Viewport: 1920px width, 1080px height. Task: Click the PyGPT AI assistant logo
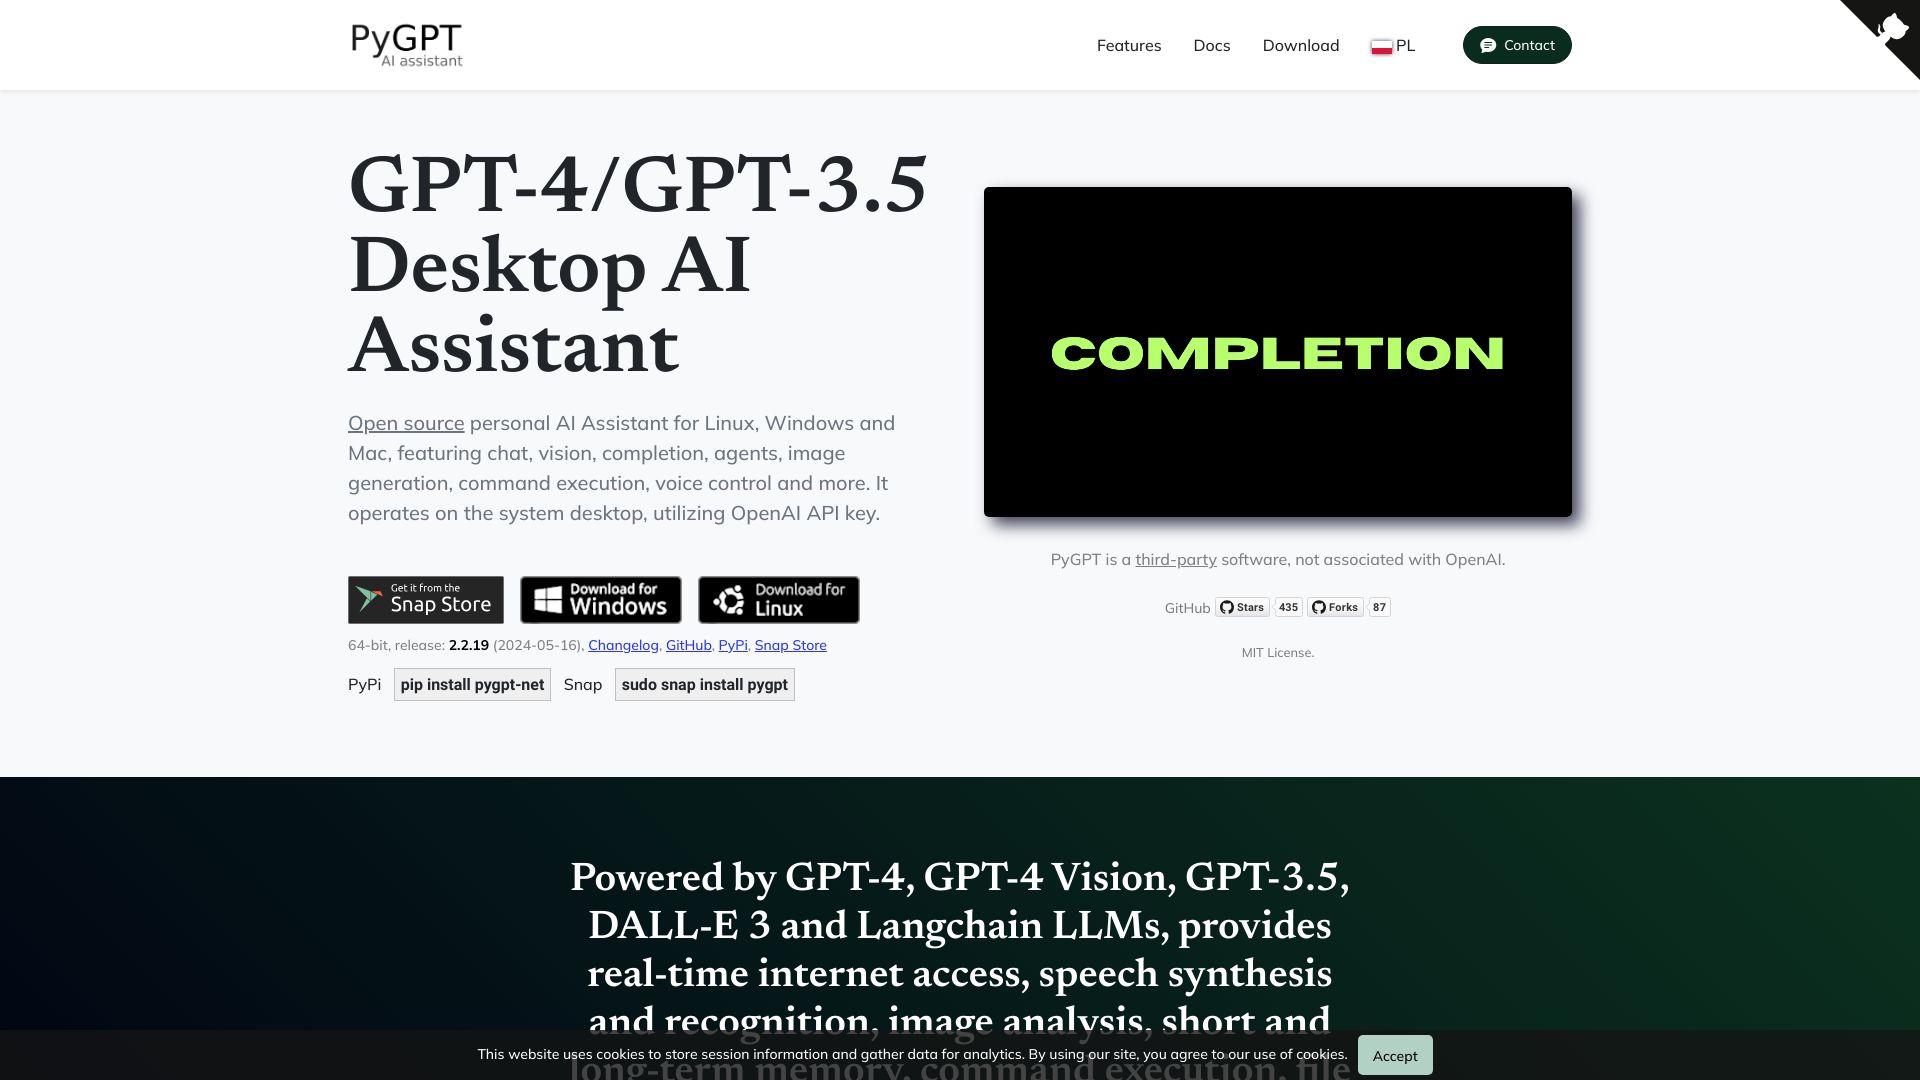click(406, 45)
